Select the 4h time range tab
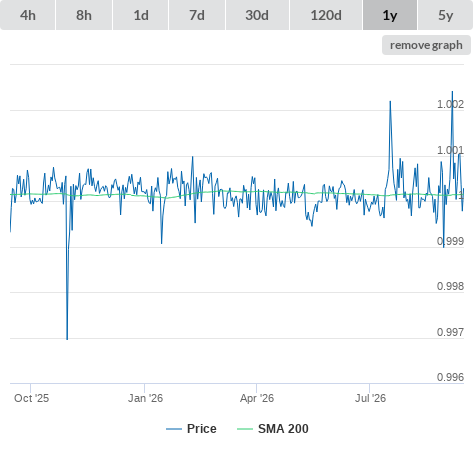Image resolution: width=474 pixels, height=455 pixels. click(28, 15)
